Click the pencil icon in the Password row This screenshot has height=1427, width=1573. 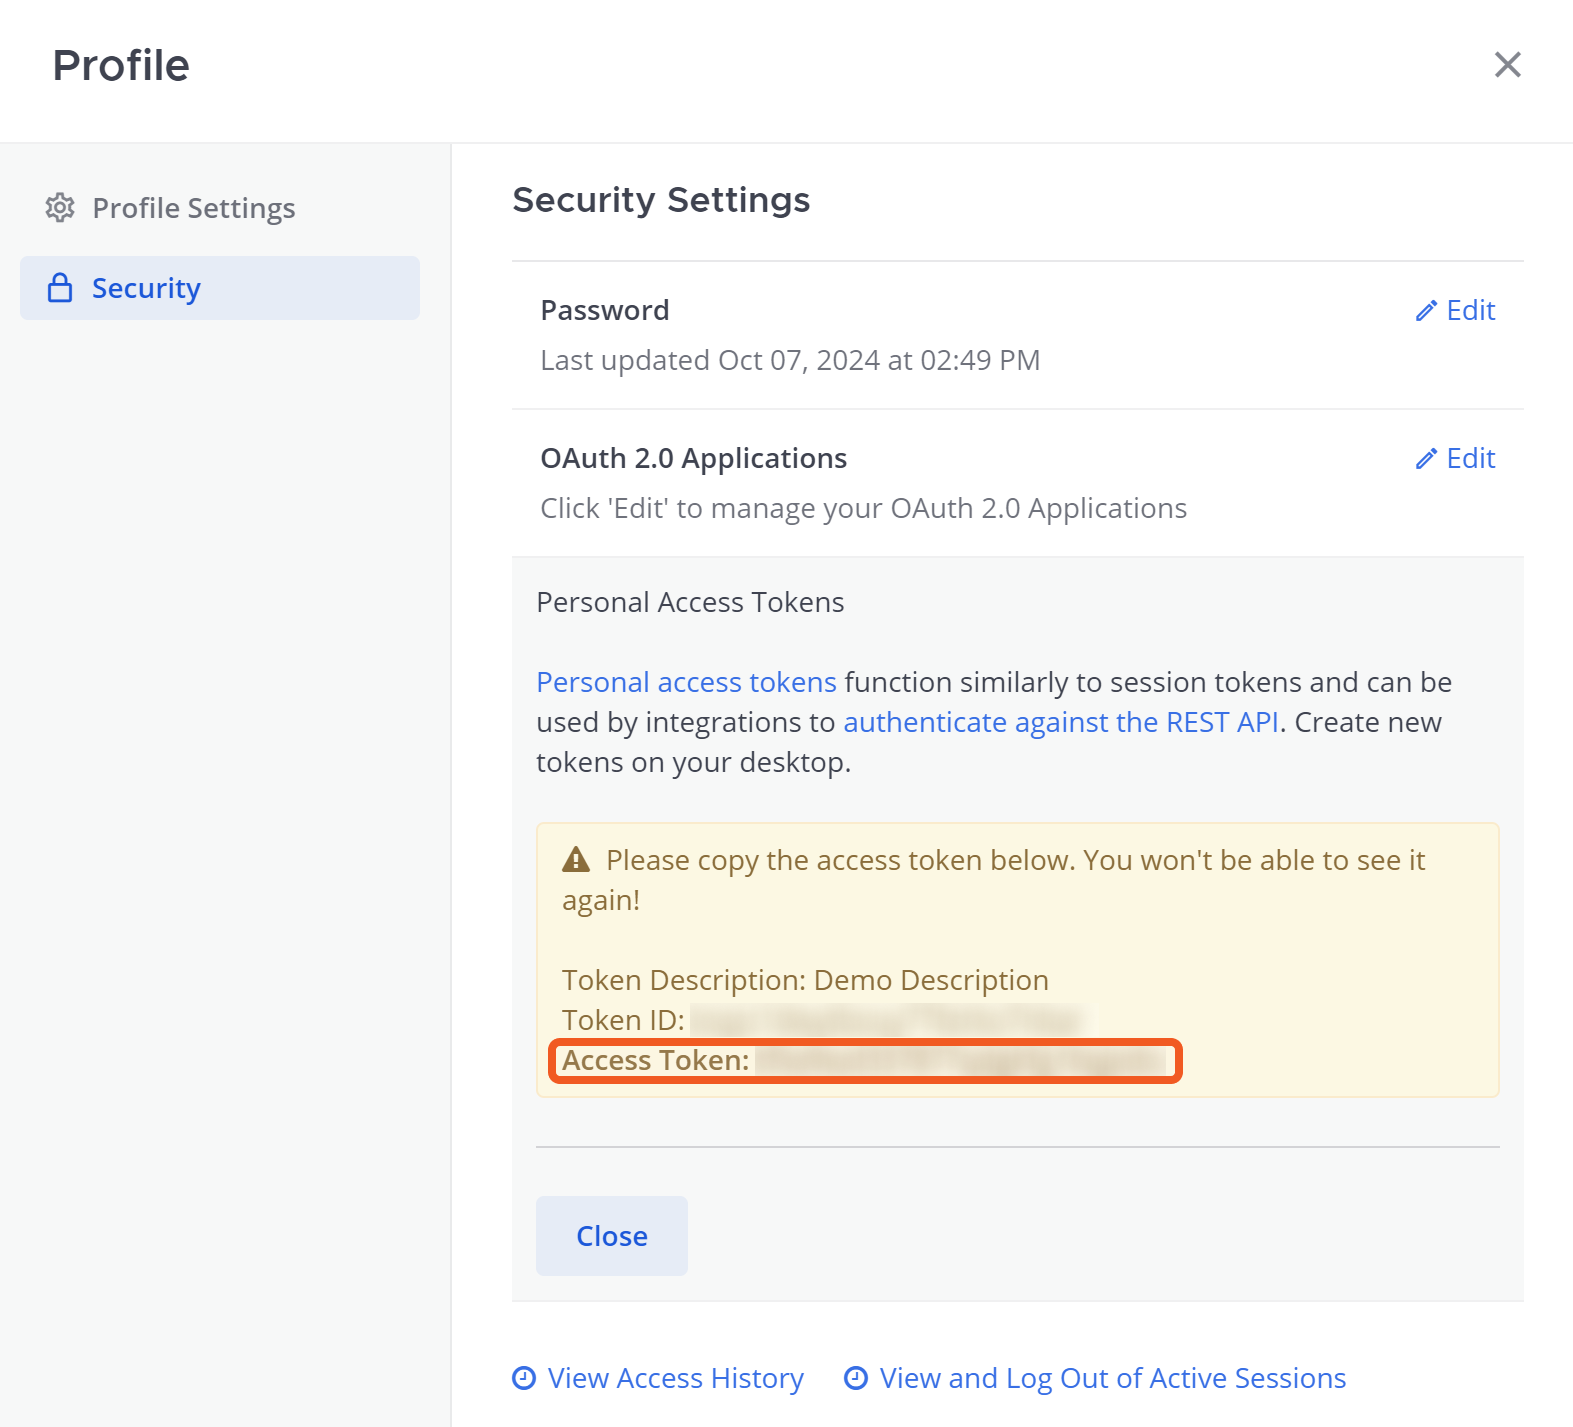[x=1426, y=311]
